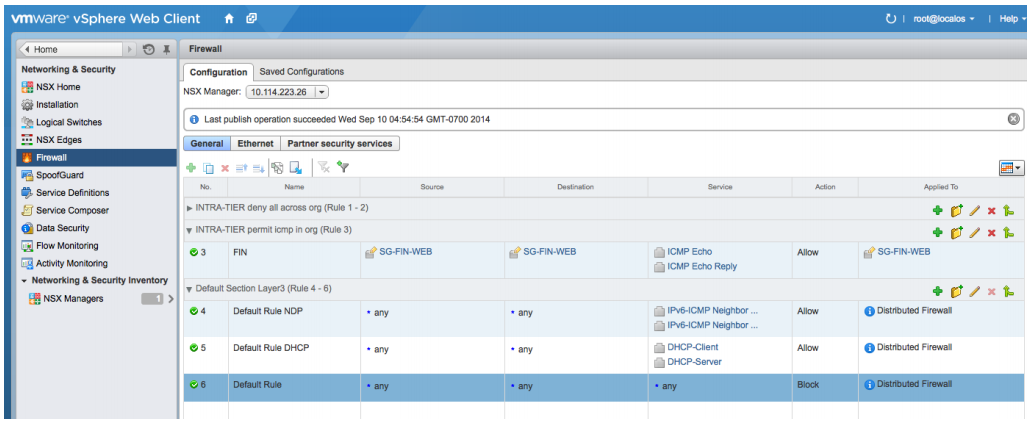Edit Default Section Layer3 with pencil icon

(x=975, y=291)
